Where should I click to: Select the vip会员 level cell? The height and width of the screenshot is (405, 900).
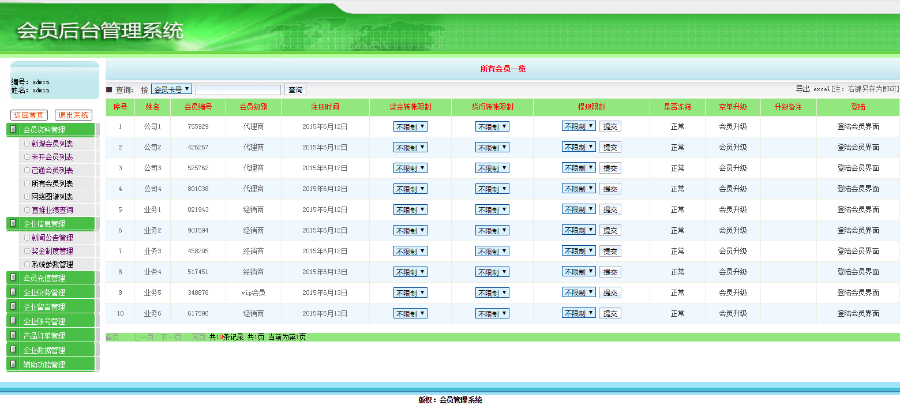pyautogui.click(x=253, y=293)
